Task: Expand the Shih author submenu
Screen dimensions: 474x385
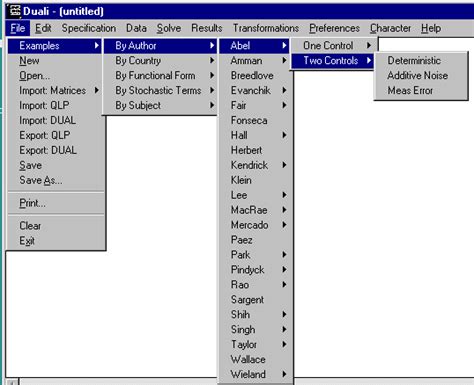Action: point(256,315)
